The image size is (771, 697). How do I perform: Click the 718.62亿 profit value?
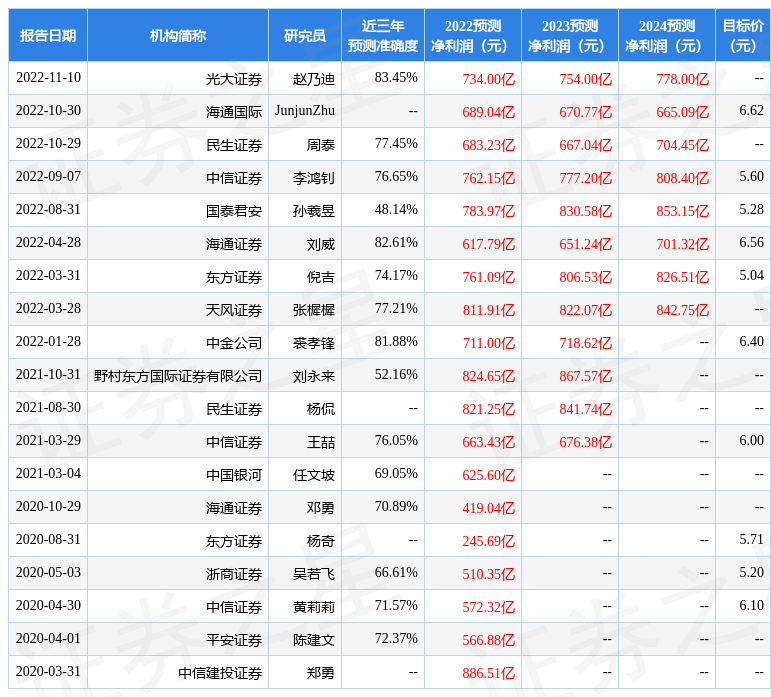click(585, 343)
